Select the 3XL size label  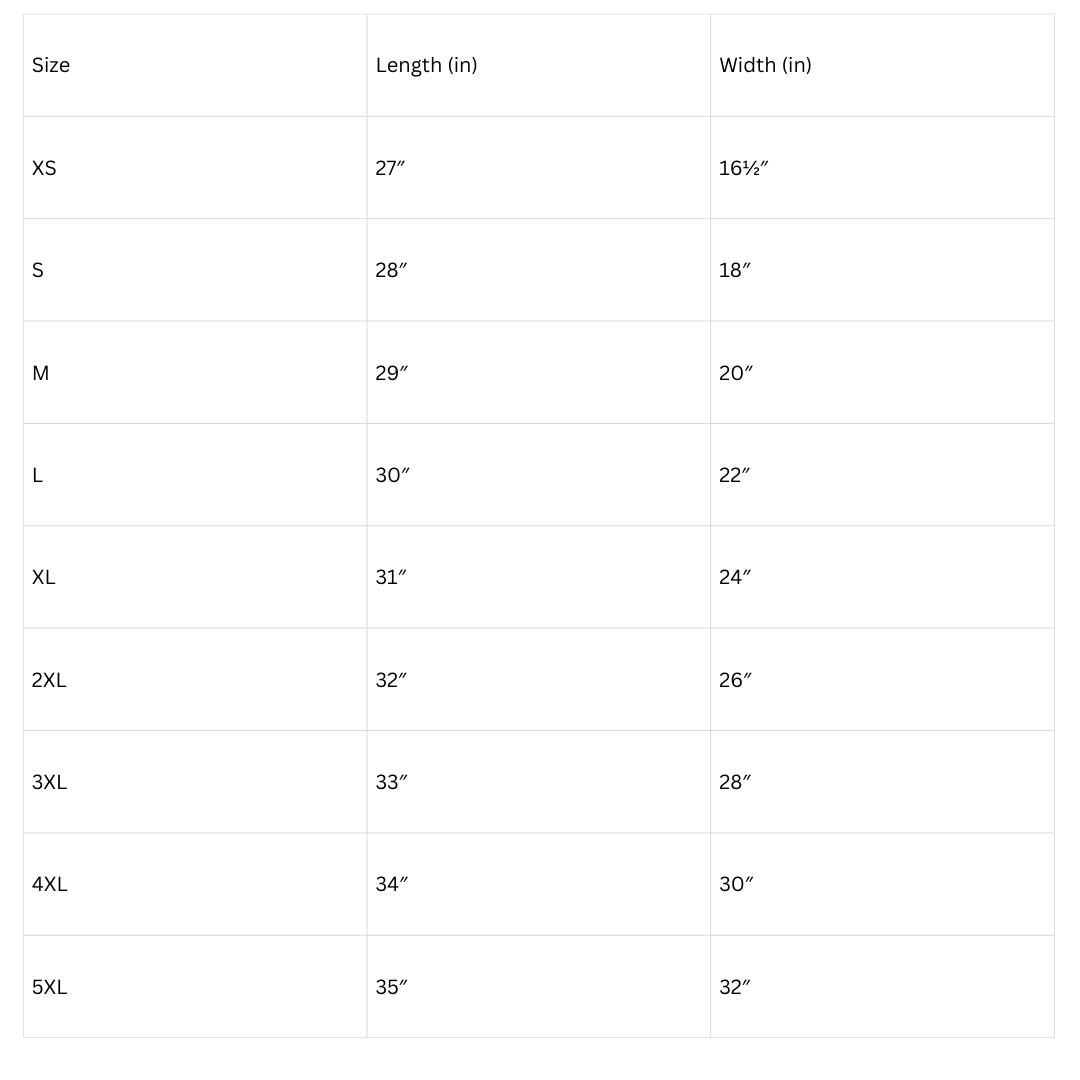click(x=49, y=783)
